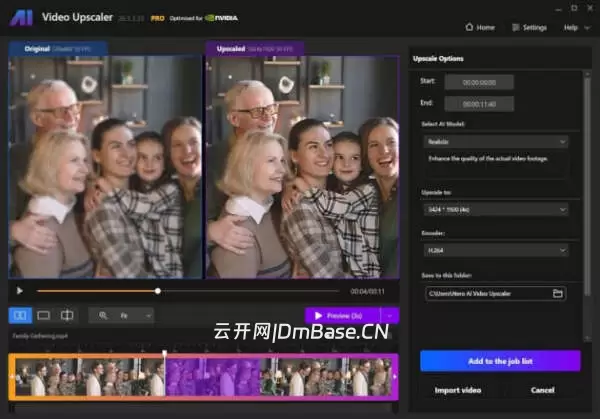Click the Preview button
This screenshot has height=419, width=600.
pyautogui.click(x=342, y=316)
